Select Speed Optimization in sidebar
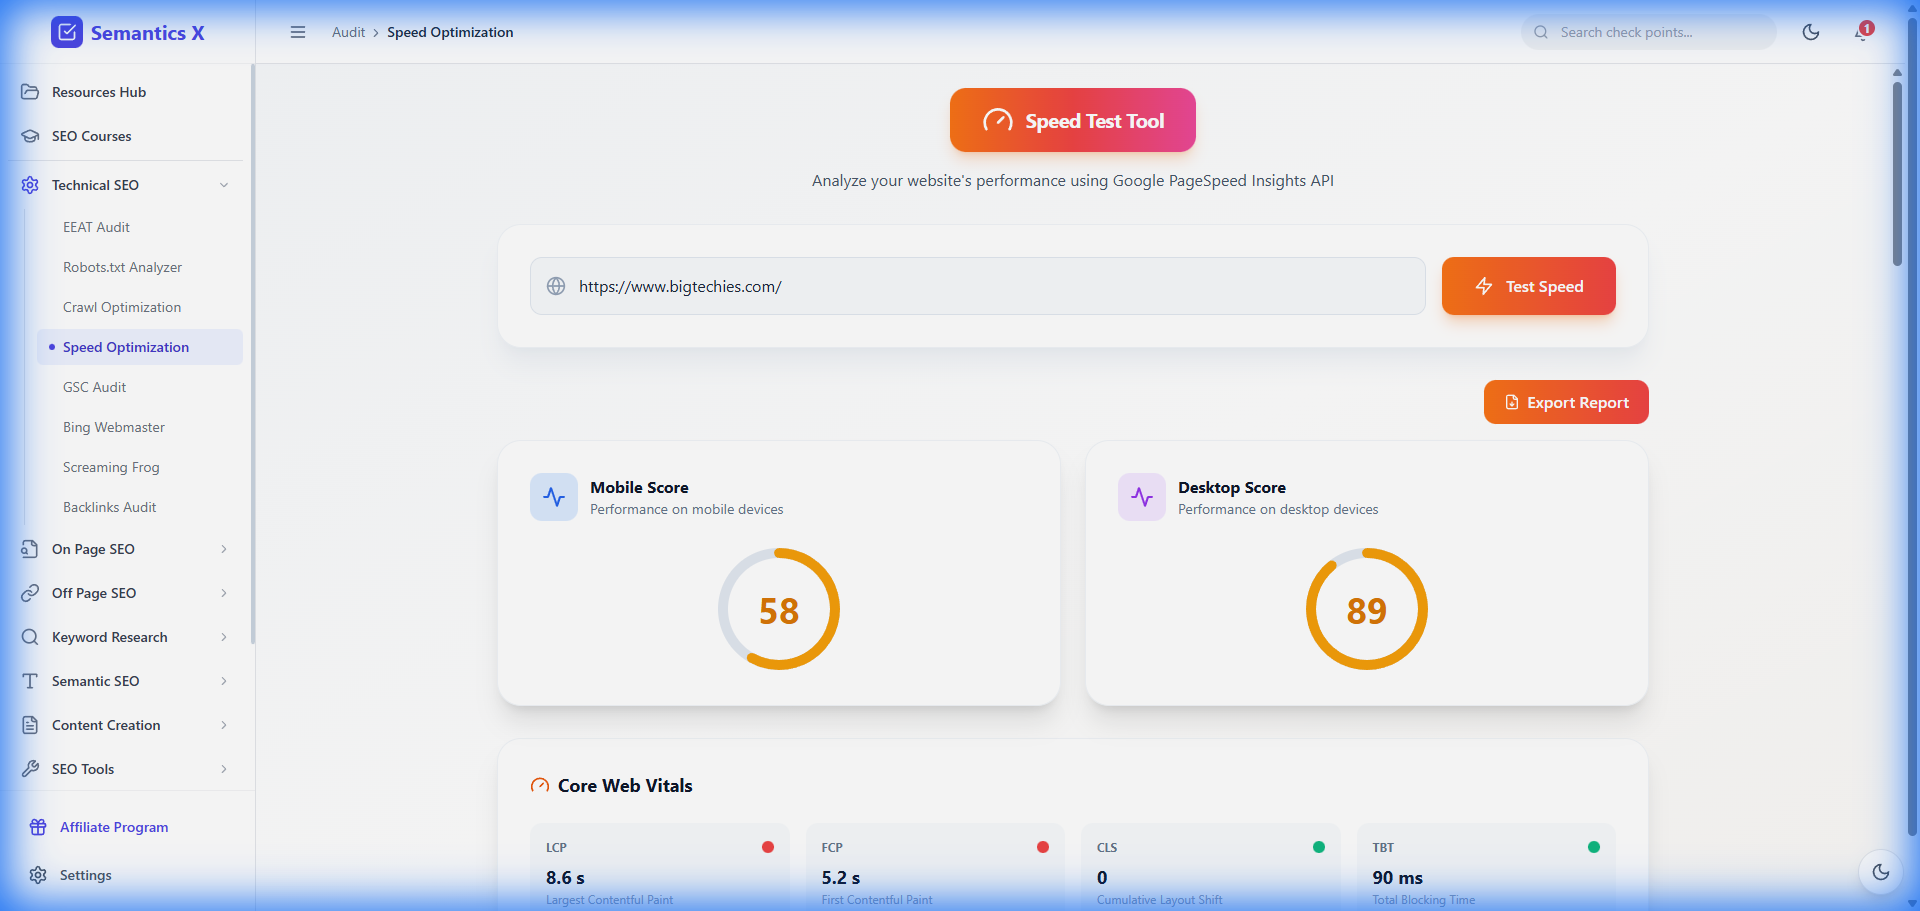 (139, 347)
